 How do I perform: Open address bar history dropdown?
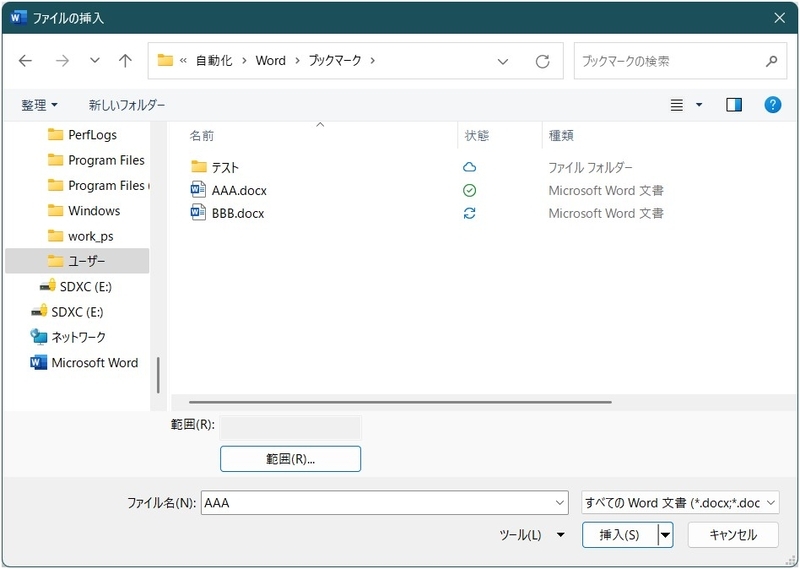point(503,61)
